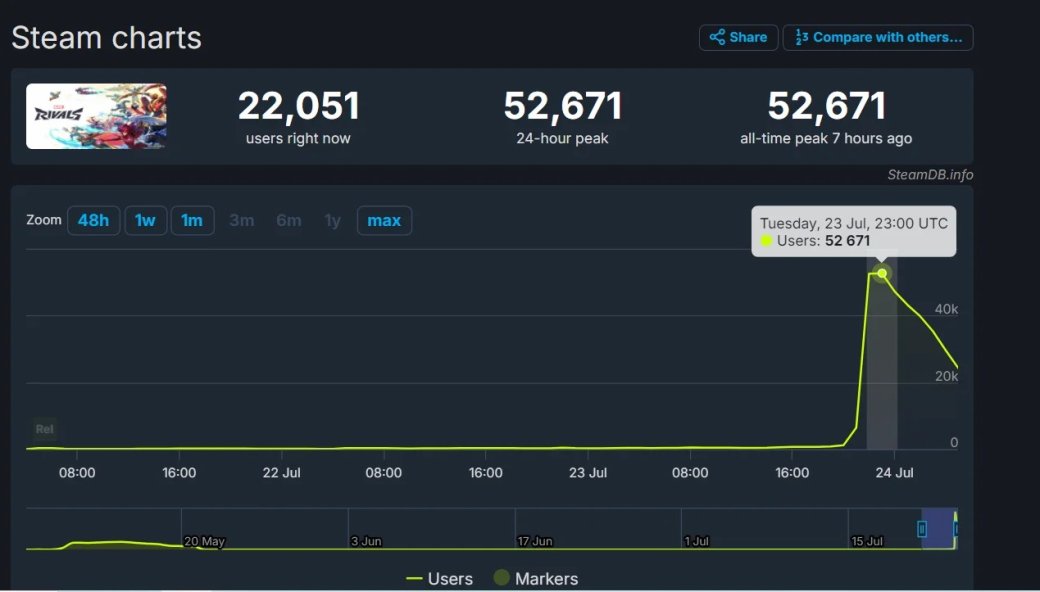This screenshot has height=592, width=1040.
Task: Select the disabled 3m zoom option
Action: click(x=241, y=221)
